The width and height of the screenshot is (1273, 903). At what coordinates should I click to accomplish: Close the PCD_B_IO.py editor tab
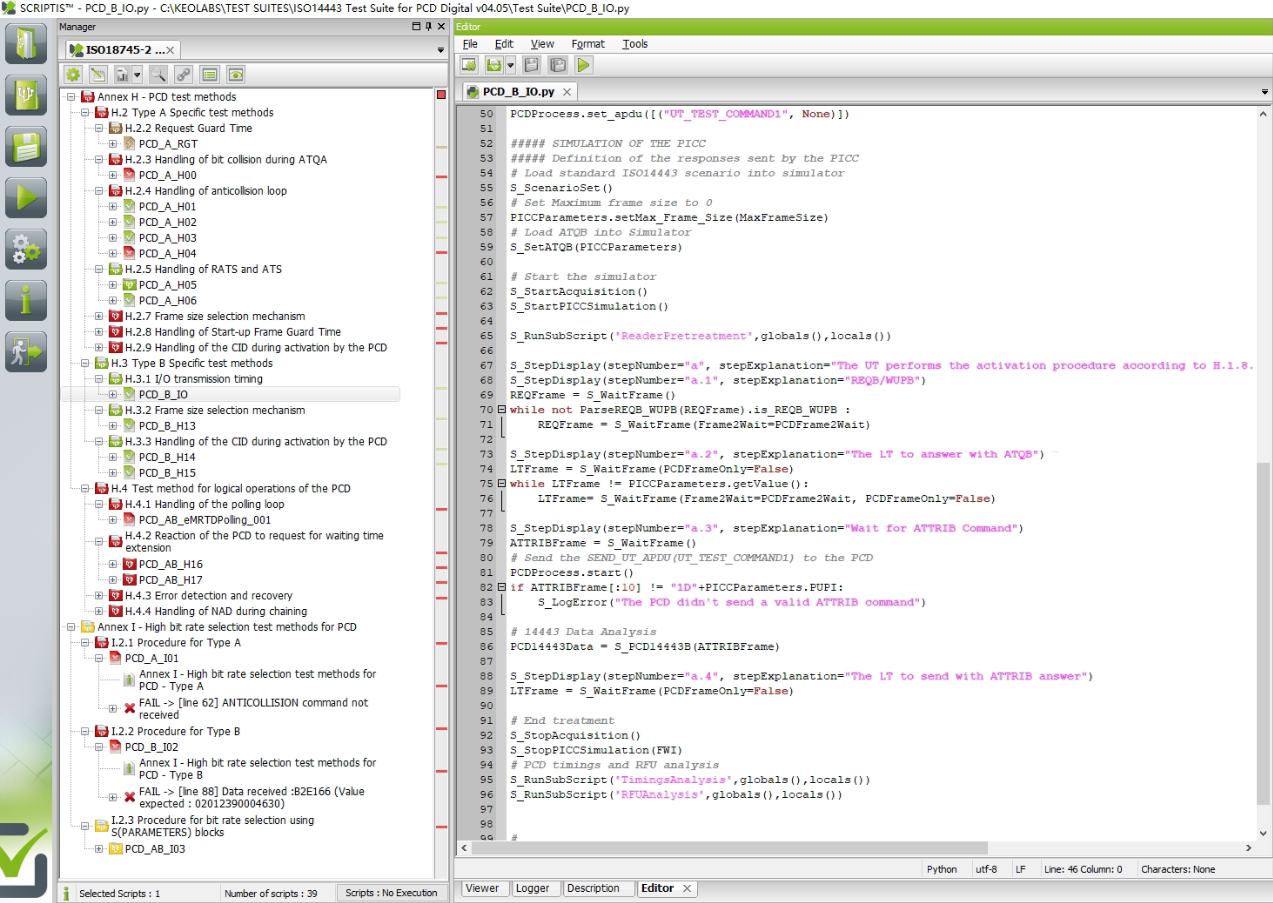point(567,92)
